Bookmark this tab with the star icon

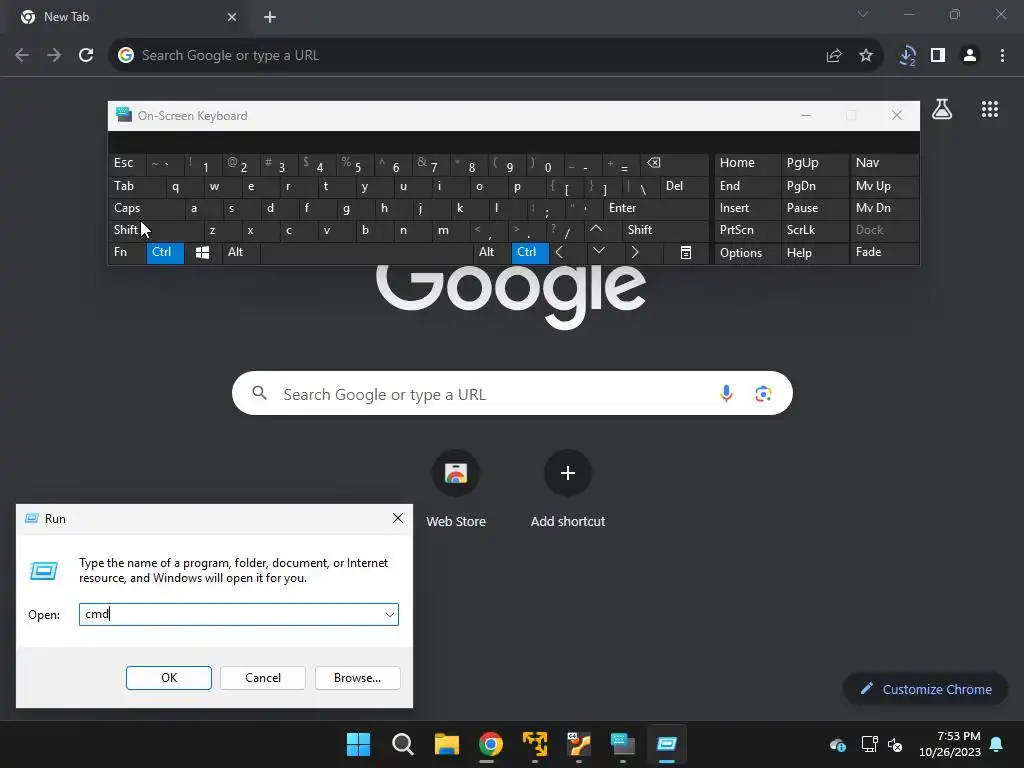[866, 56]
